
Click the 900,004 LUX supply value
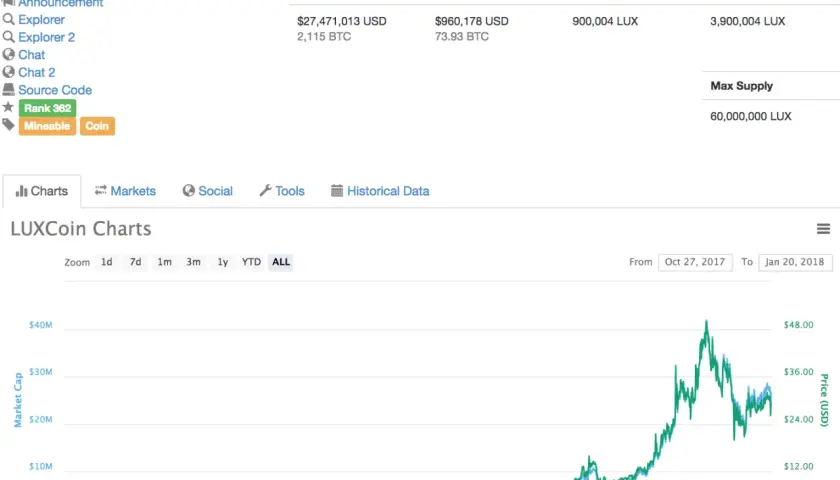605,21
